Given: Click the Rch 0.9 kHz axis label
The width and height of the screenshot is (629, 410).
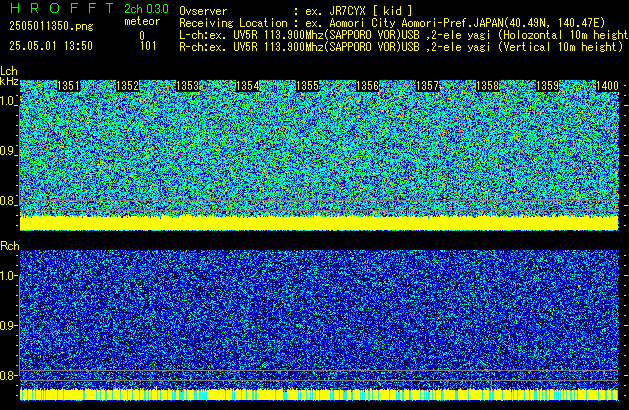Looking at the screenshot, I should pos(8,325).
